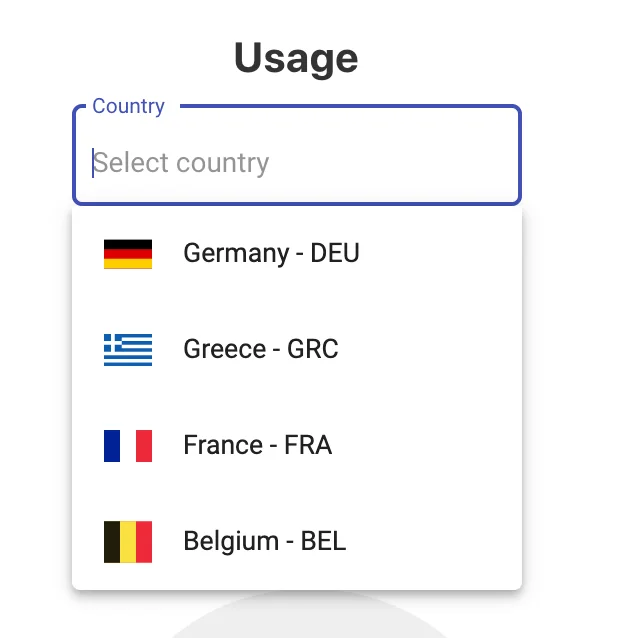Click the GRC country code text

312,349
